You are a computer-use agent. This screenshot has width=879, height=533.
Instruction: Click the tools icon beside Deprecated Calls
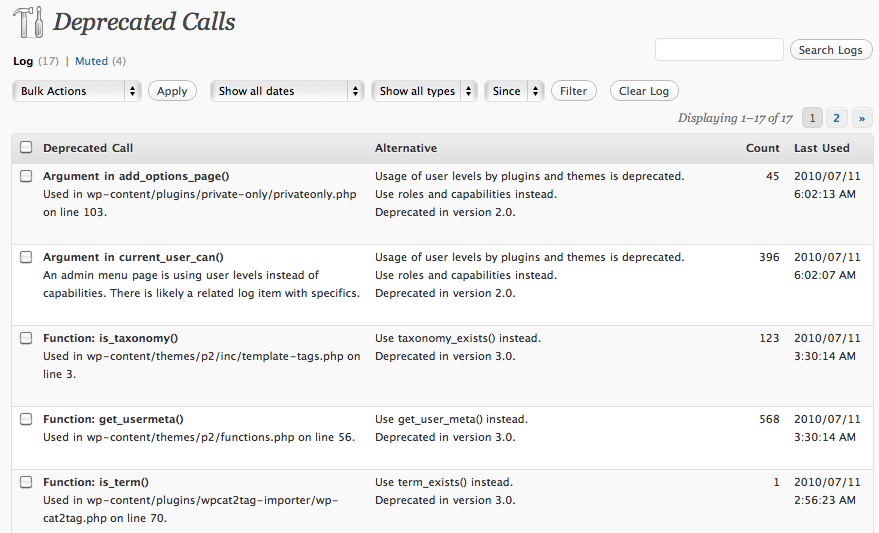[28, 22]
